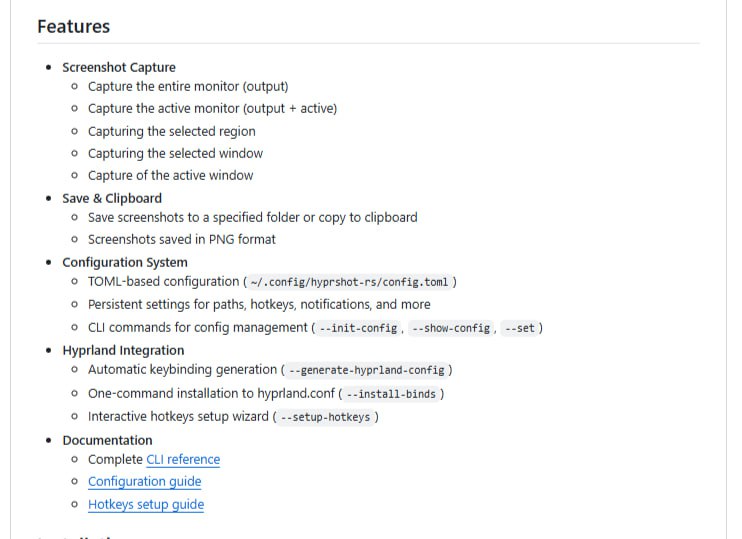Click "Screenshots saved in PNG format" text
Screen dimensions: 742x539
tap(181, 240)
